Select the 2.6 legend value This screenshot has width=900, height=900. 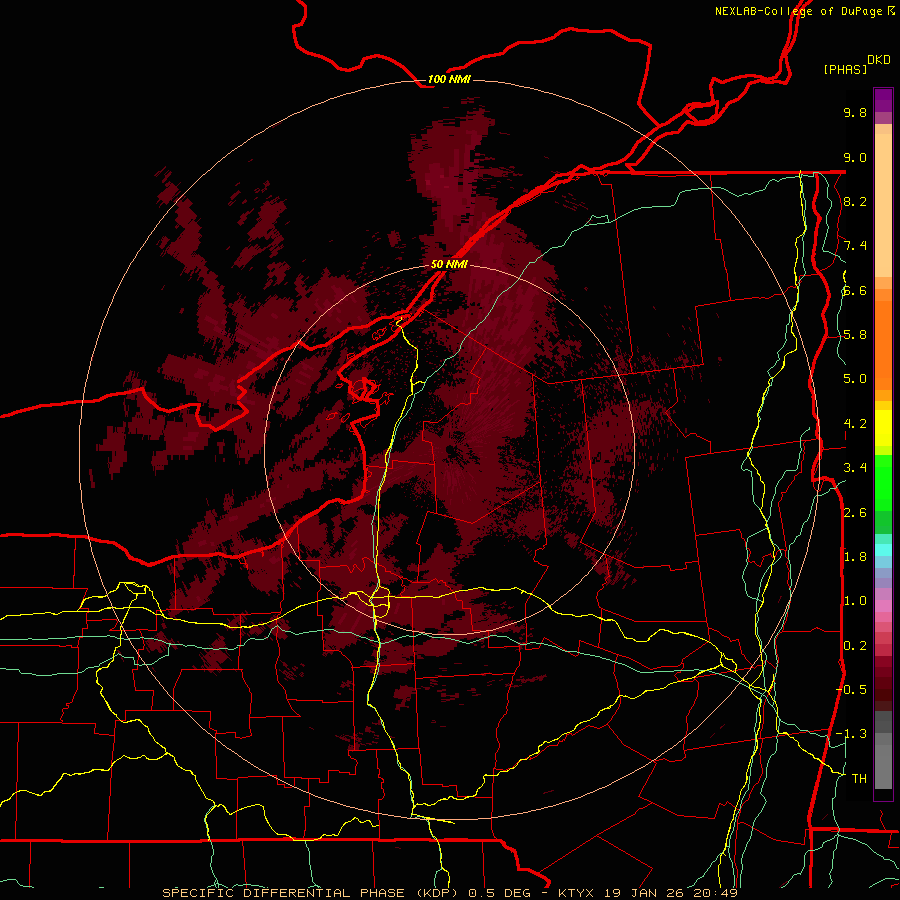[x=855, y=513]
